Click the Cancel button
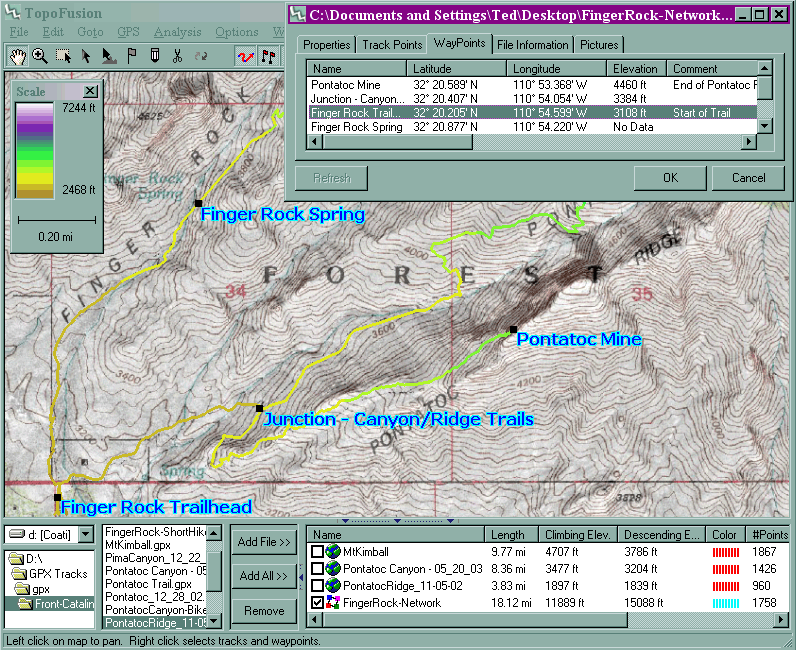The image size is (796, 650). 748,178
